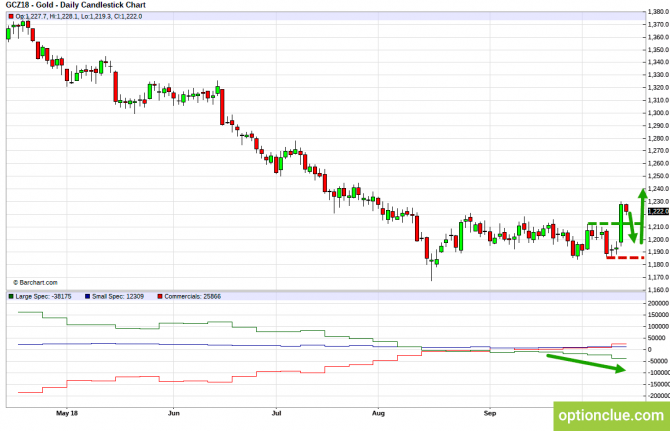Click the optionclue.com banner

[611, 416]
